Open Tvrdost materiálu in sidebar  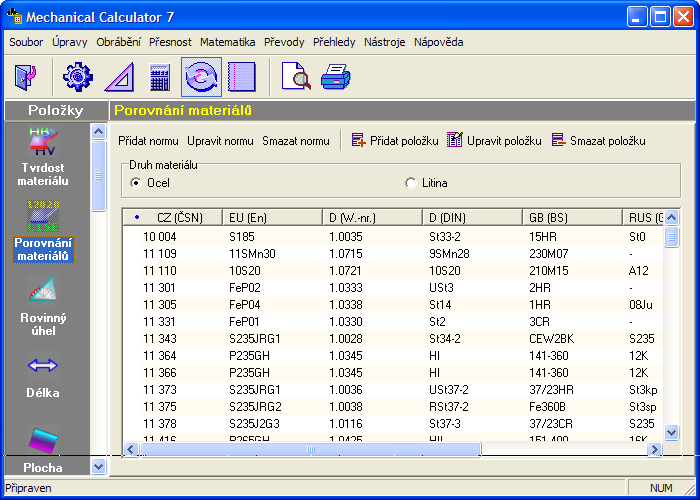click(x=43, y=157)
